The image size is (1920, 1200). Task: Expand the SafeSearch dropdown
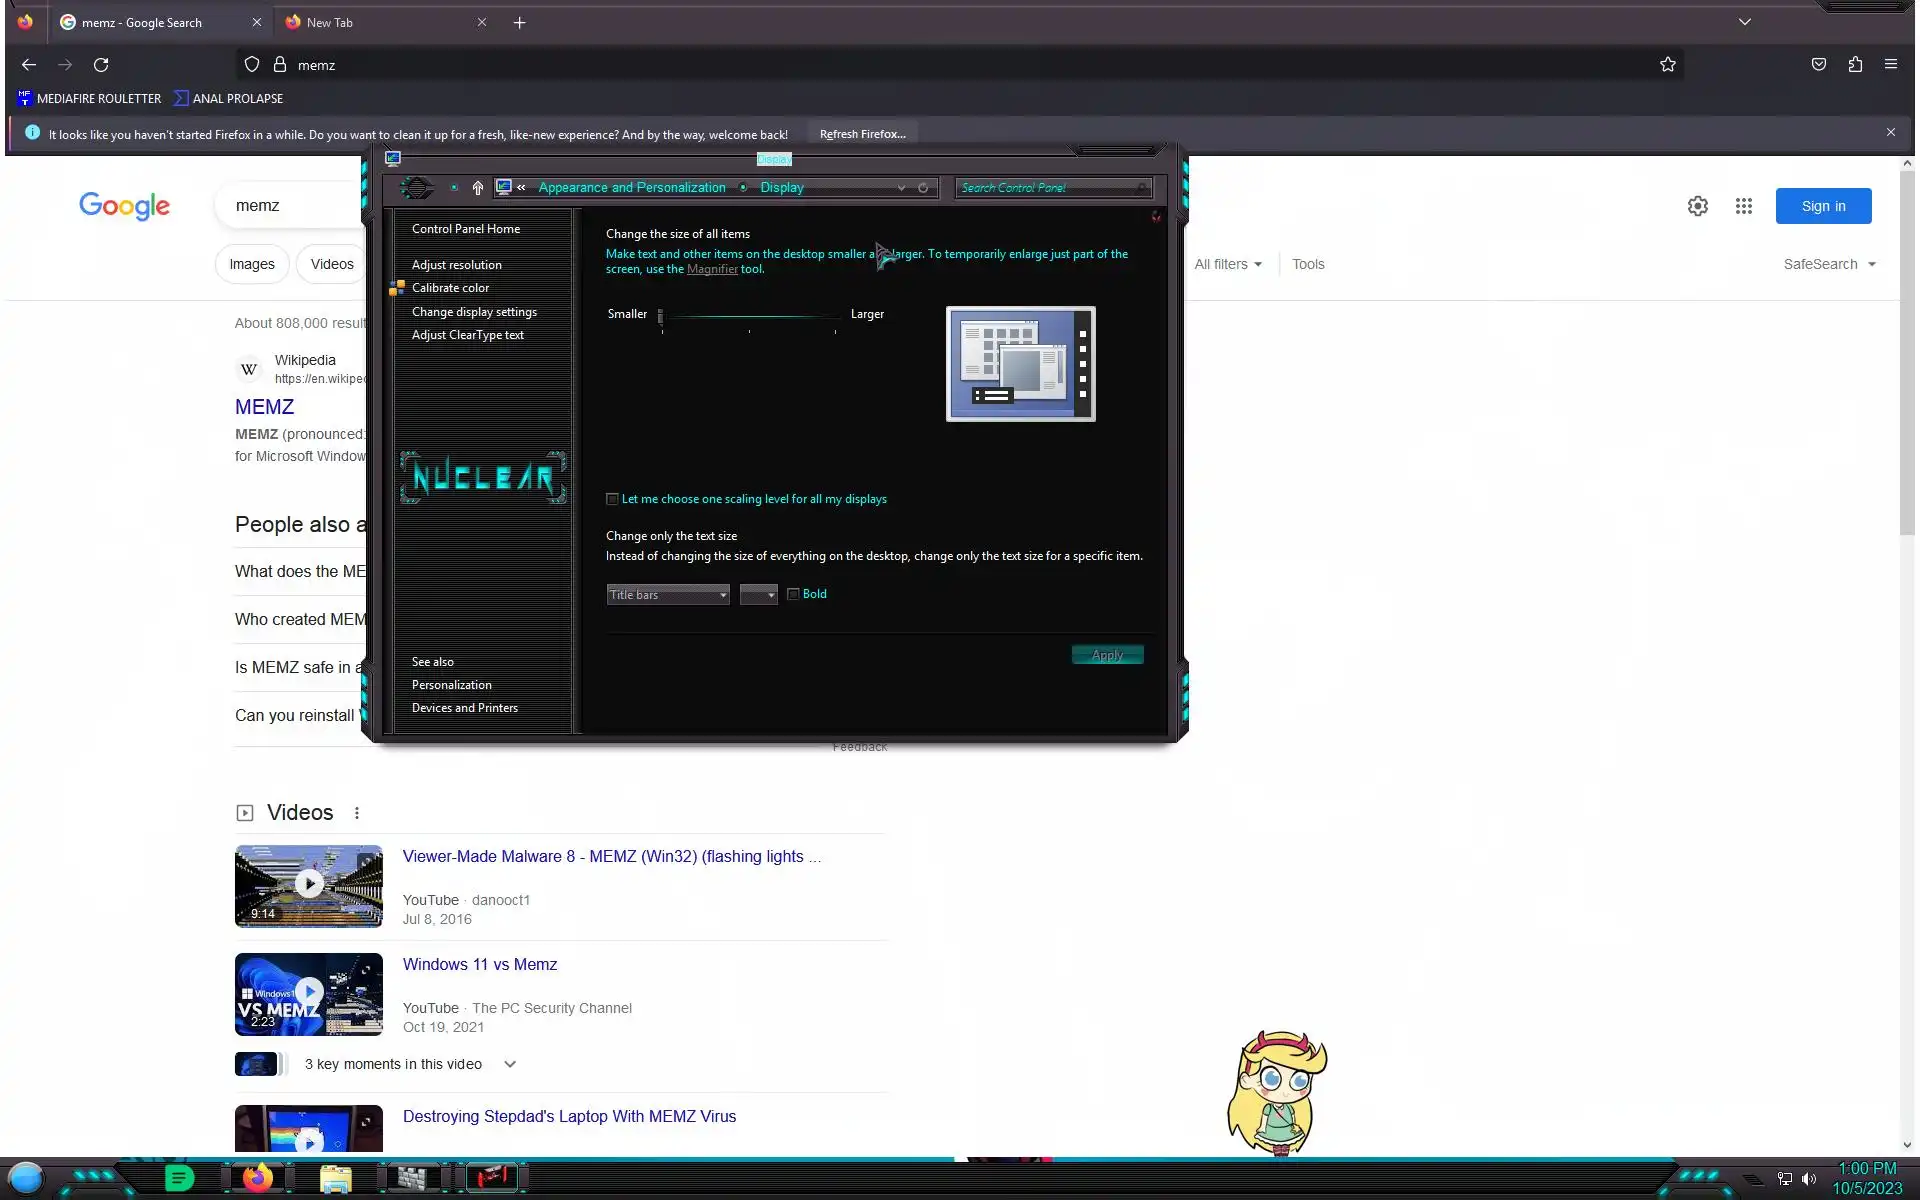1829,264
